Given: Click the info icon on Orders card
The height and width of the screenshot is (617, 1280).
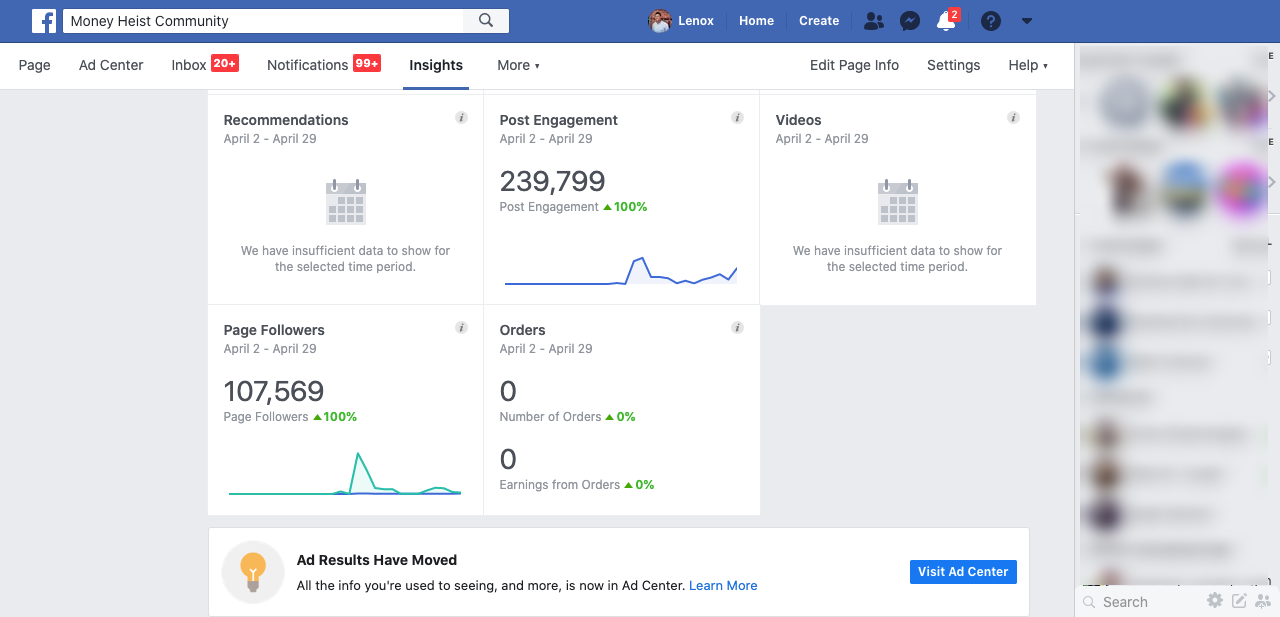Looking at the screenshot, I should [737, 328].
